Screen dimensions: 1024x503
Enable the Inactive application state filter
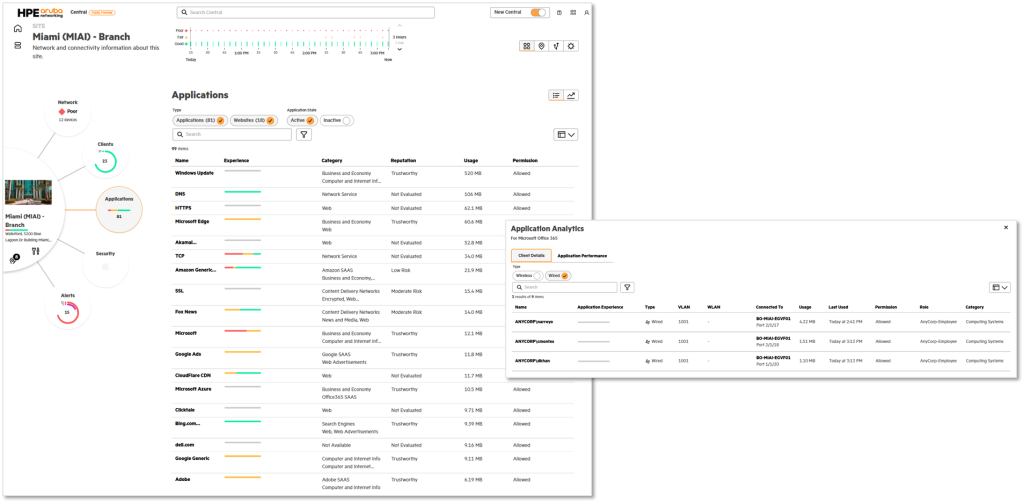(x=336, y=121)
